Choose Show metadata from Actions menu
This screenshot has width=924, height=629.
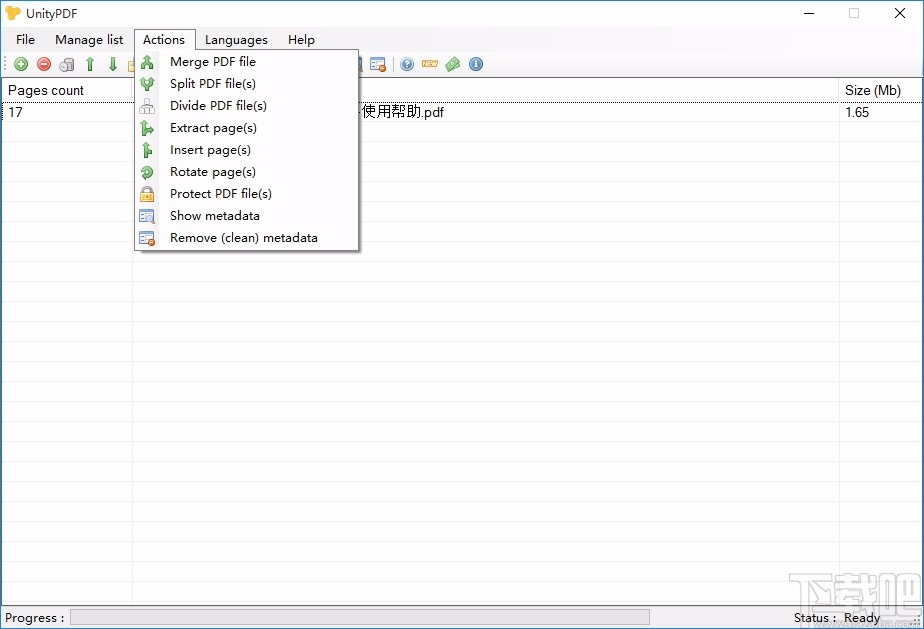(x=215, y=216)
